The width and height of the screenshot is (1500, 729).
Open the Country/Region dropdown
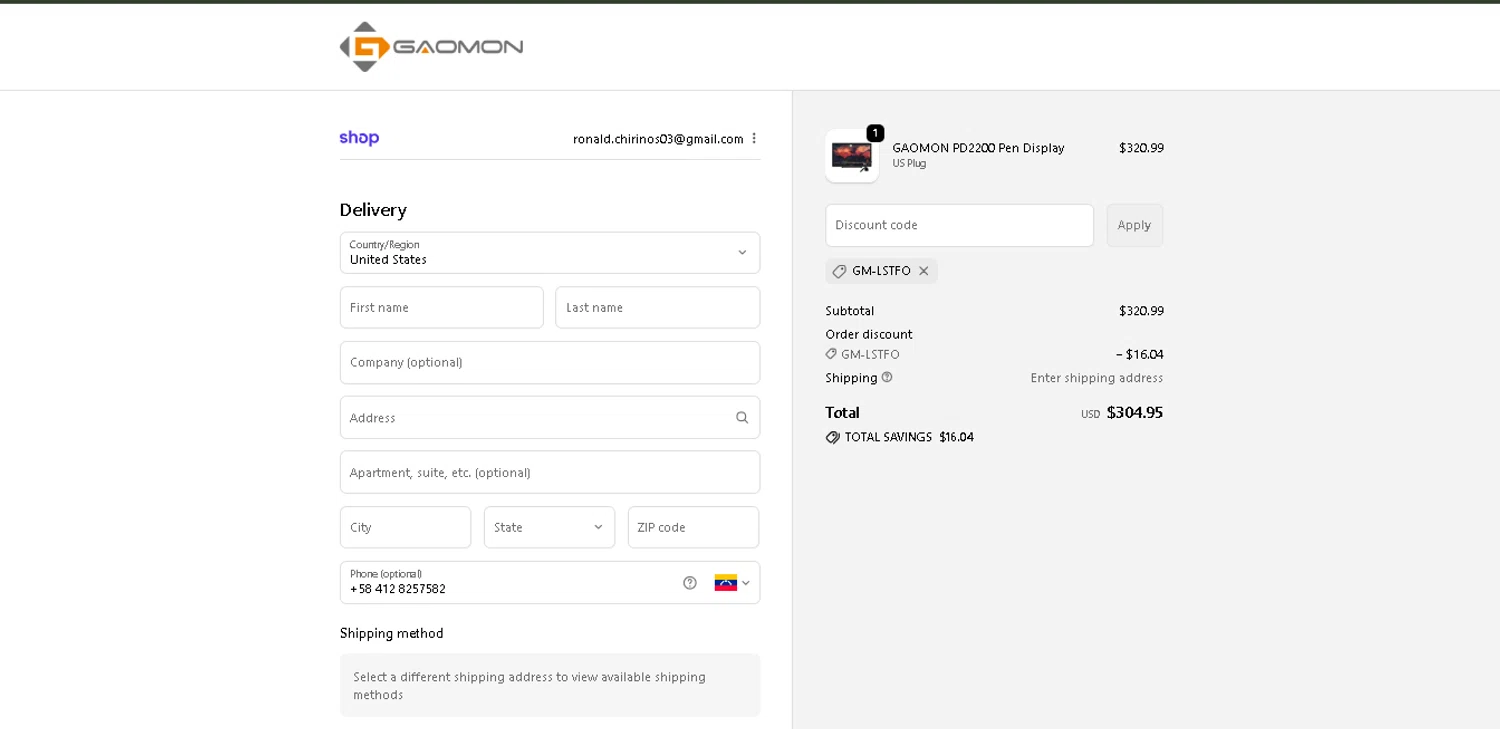tap(550, 253)
